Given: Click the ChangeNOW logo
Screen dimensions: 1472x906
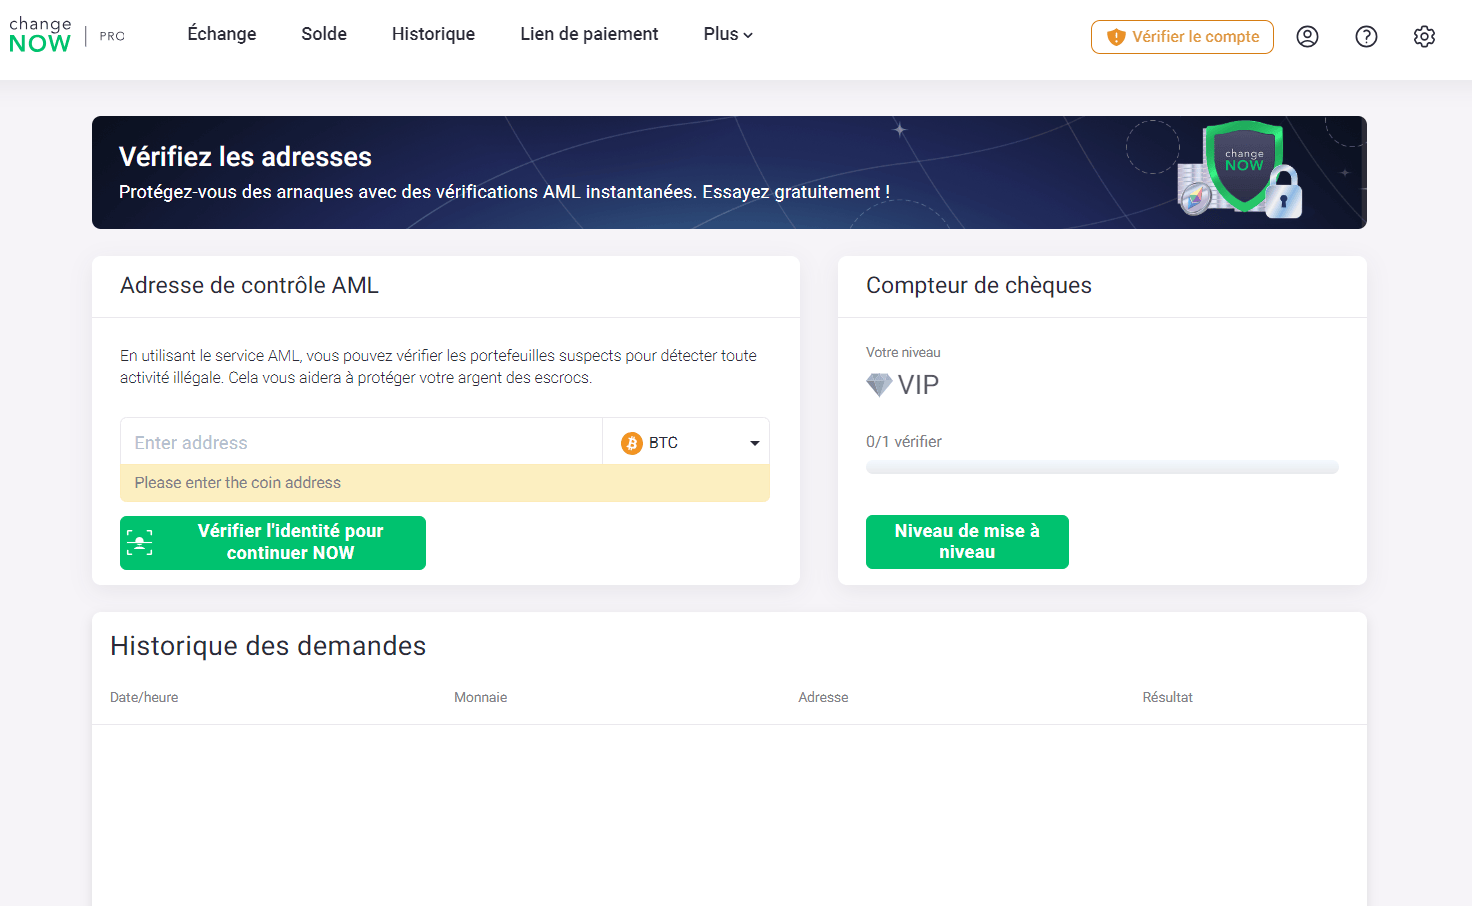Looking at the screenshot, I should coord(40,33).
